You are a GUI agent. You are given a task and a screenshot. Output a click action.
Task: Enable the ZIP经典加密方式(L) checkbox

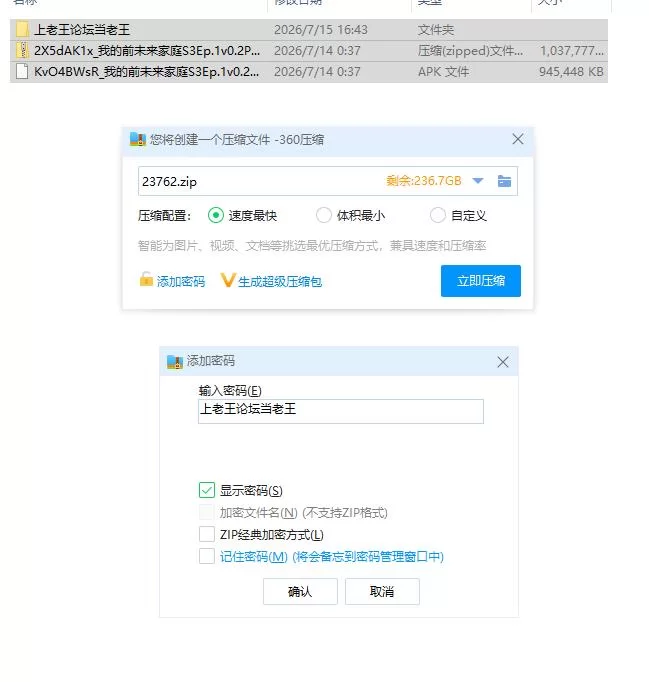(x=207, y=534)
